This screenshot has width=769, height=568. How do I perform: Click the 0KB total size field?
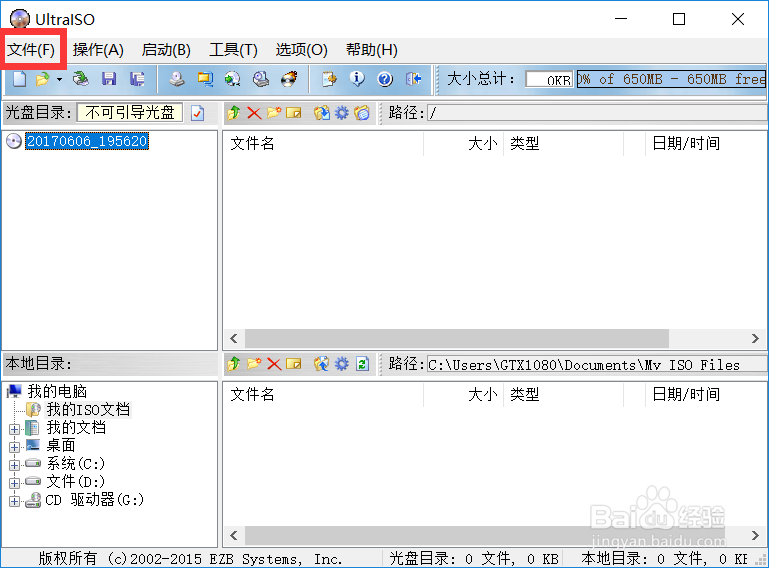click(x=549, y=79)
